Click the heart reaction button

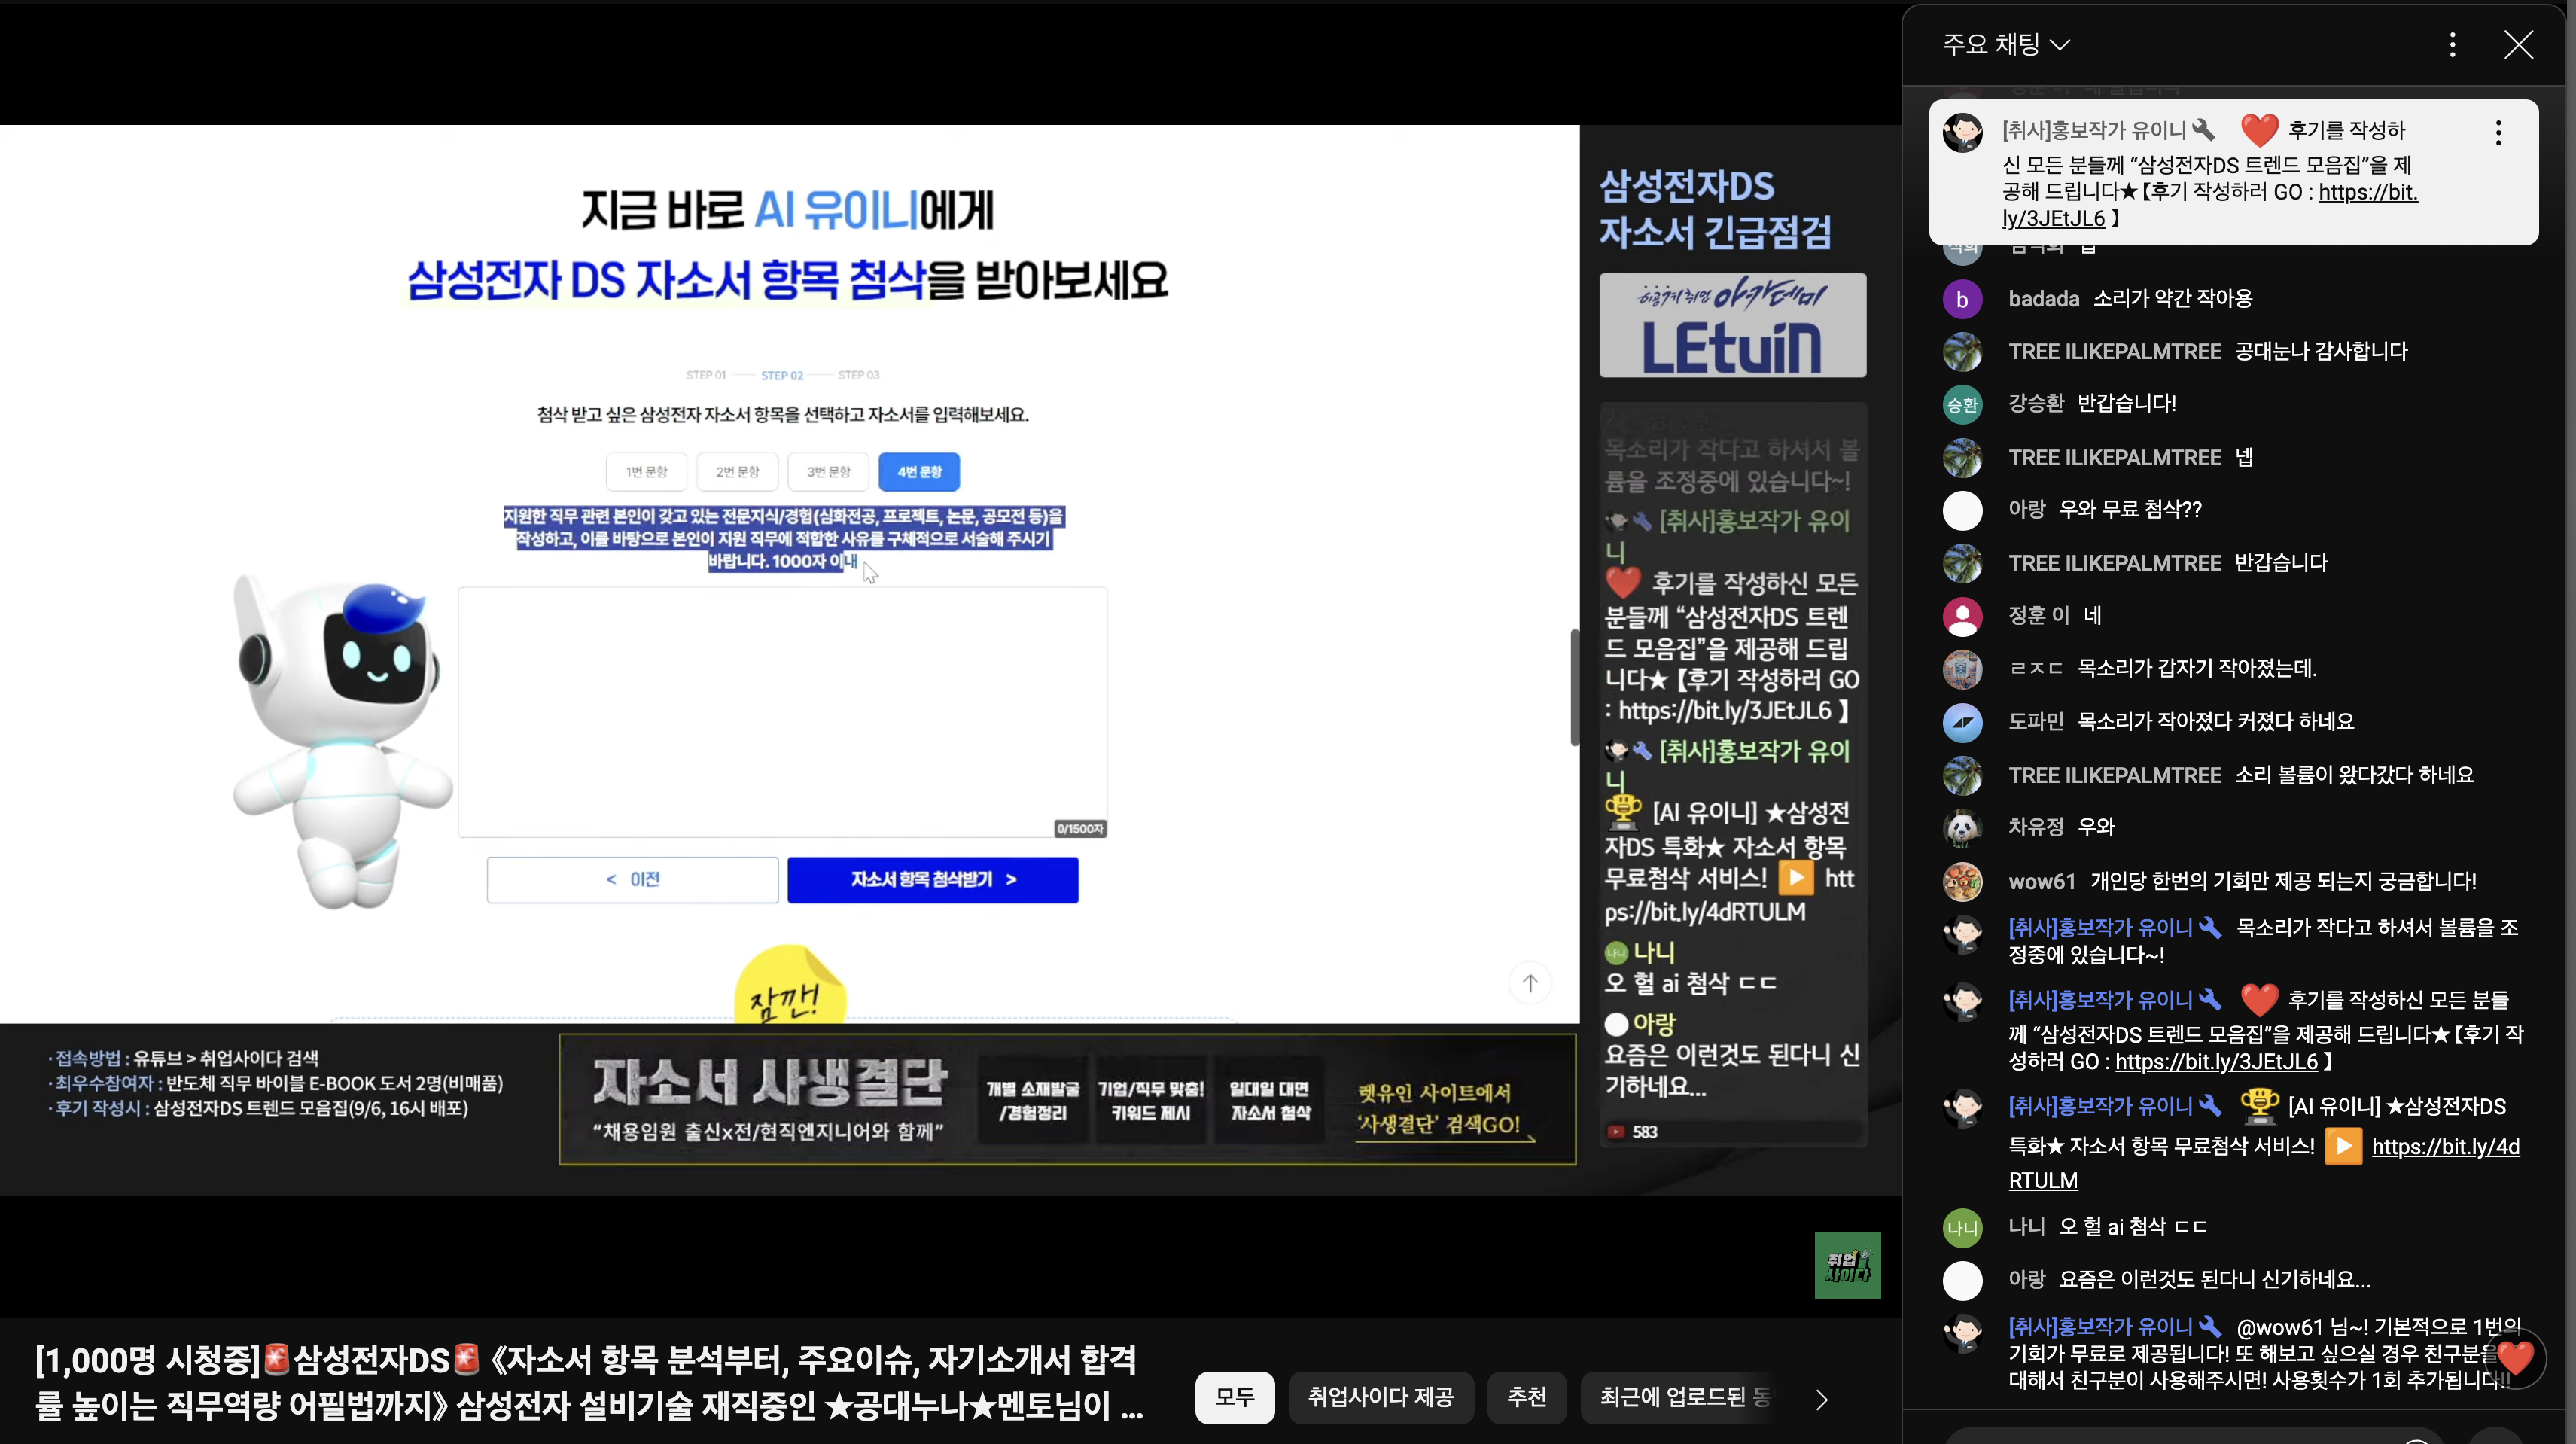tap(2515, 1358)
